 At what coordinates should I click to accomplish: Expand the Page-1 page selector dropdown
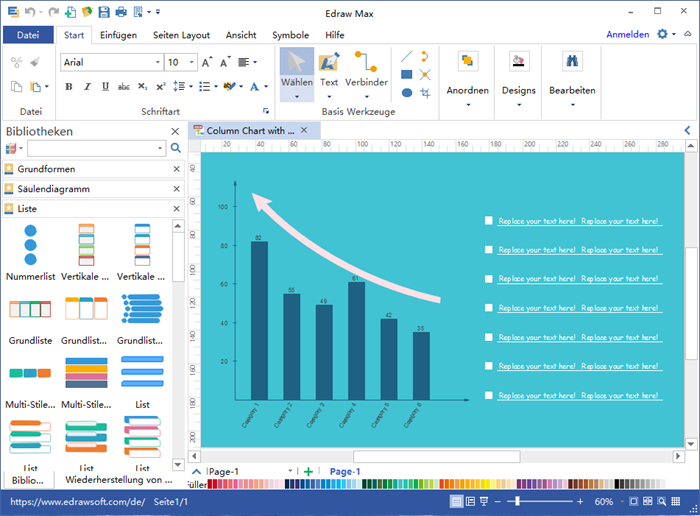[x=291, y=471]
